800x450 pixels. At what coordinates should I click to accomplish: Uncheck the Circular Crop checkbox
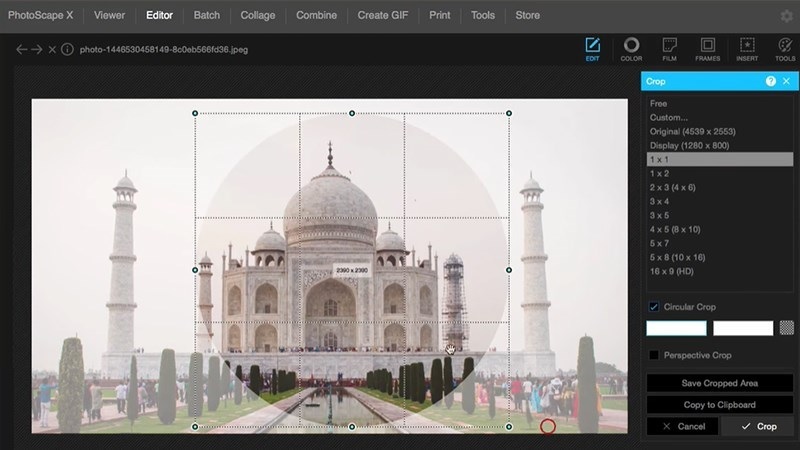[654, 307]
